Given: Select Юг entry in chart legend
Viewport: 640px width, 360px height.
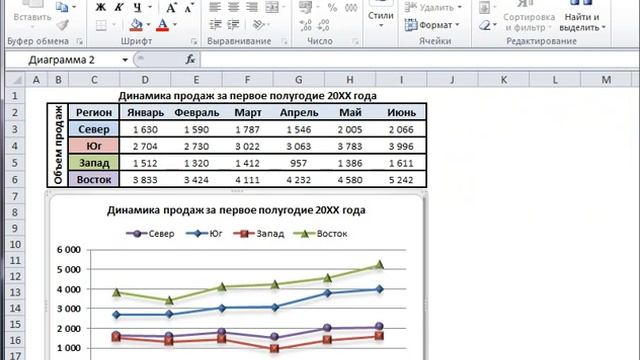Looking at the screenshot, I should (204, 234).
